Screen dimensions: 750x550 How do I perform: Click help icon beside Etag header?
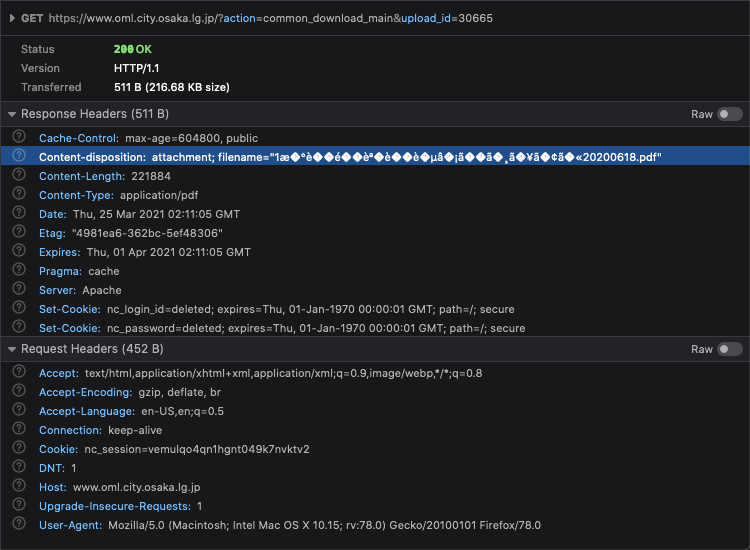click(x=18, y=233)
